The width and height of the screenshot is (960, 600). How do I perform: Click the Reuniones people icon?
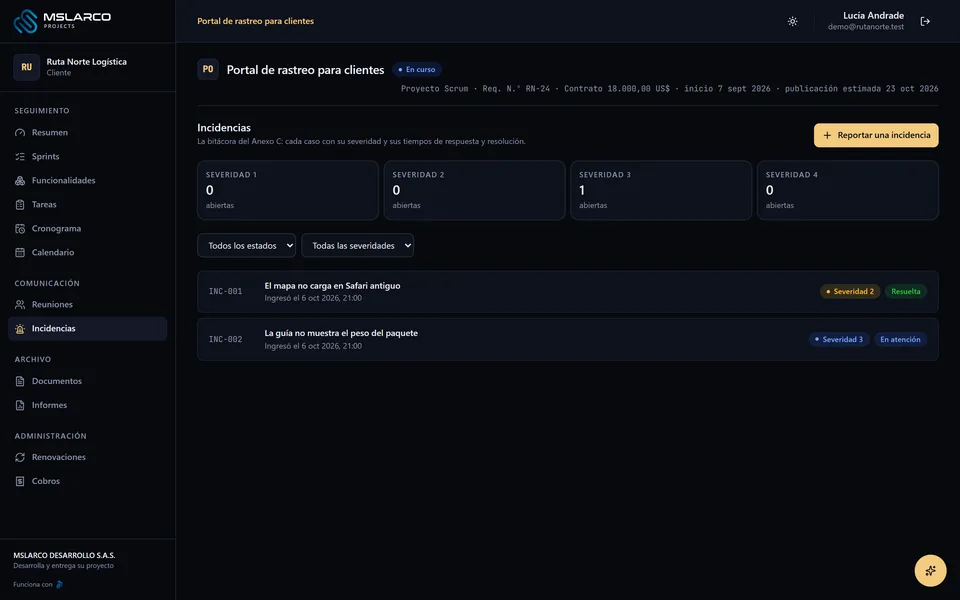(20, 304)
